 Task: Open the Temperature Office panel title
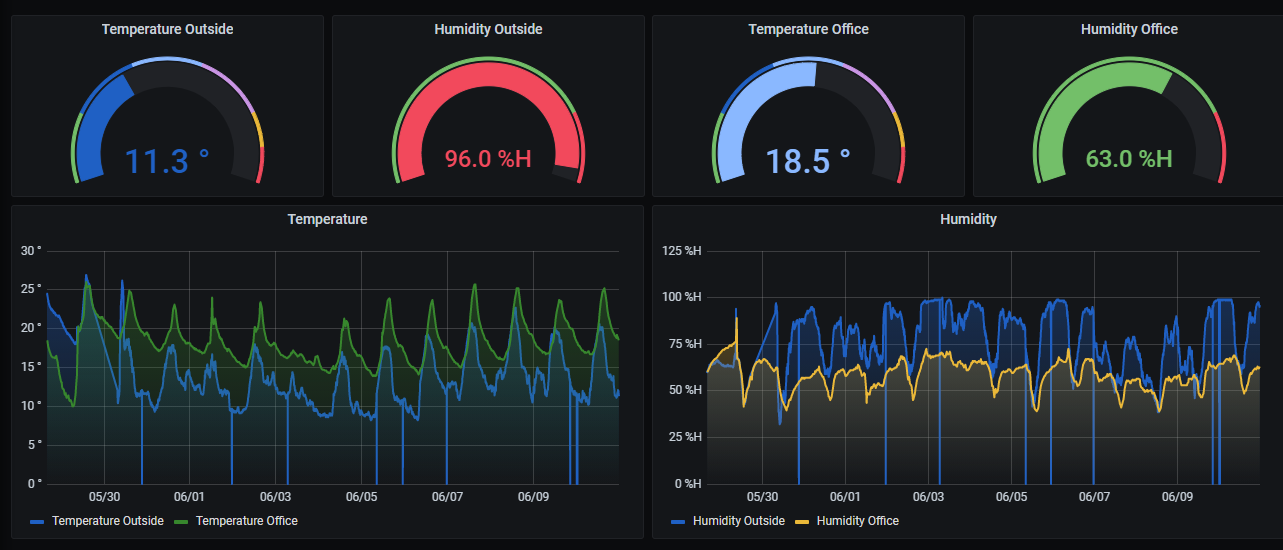click(808, 29)
